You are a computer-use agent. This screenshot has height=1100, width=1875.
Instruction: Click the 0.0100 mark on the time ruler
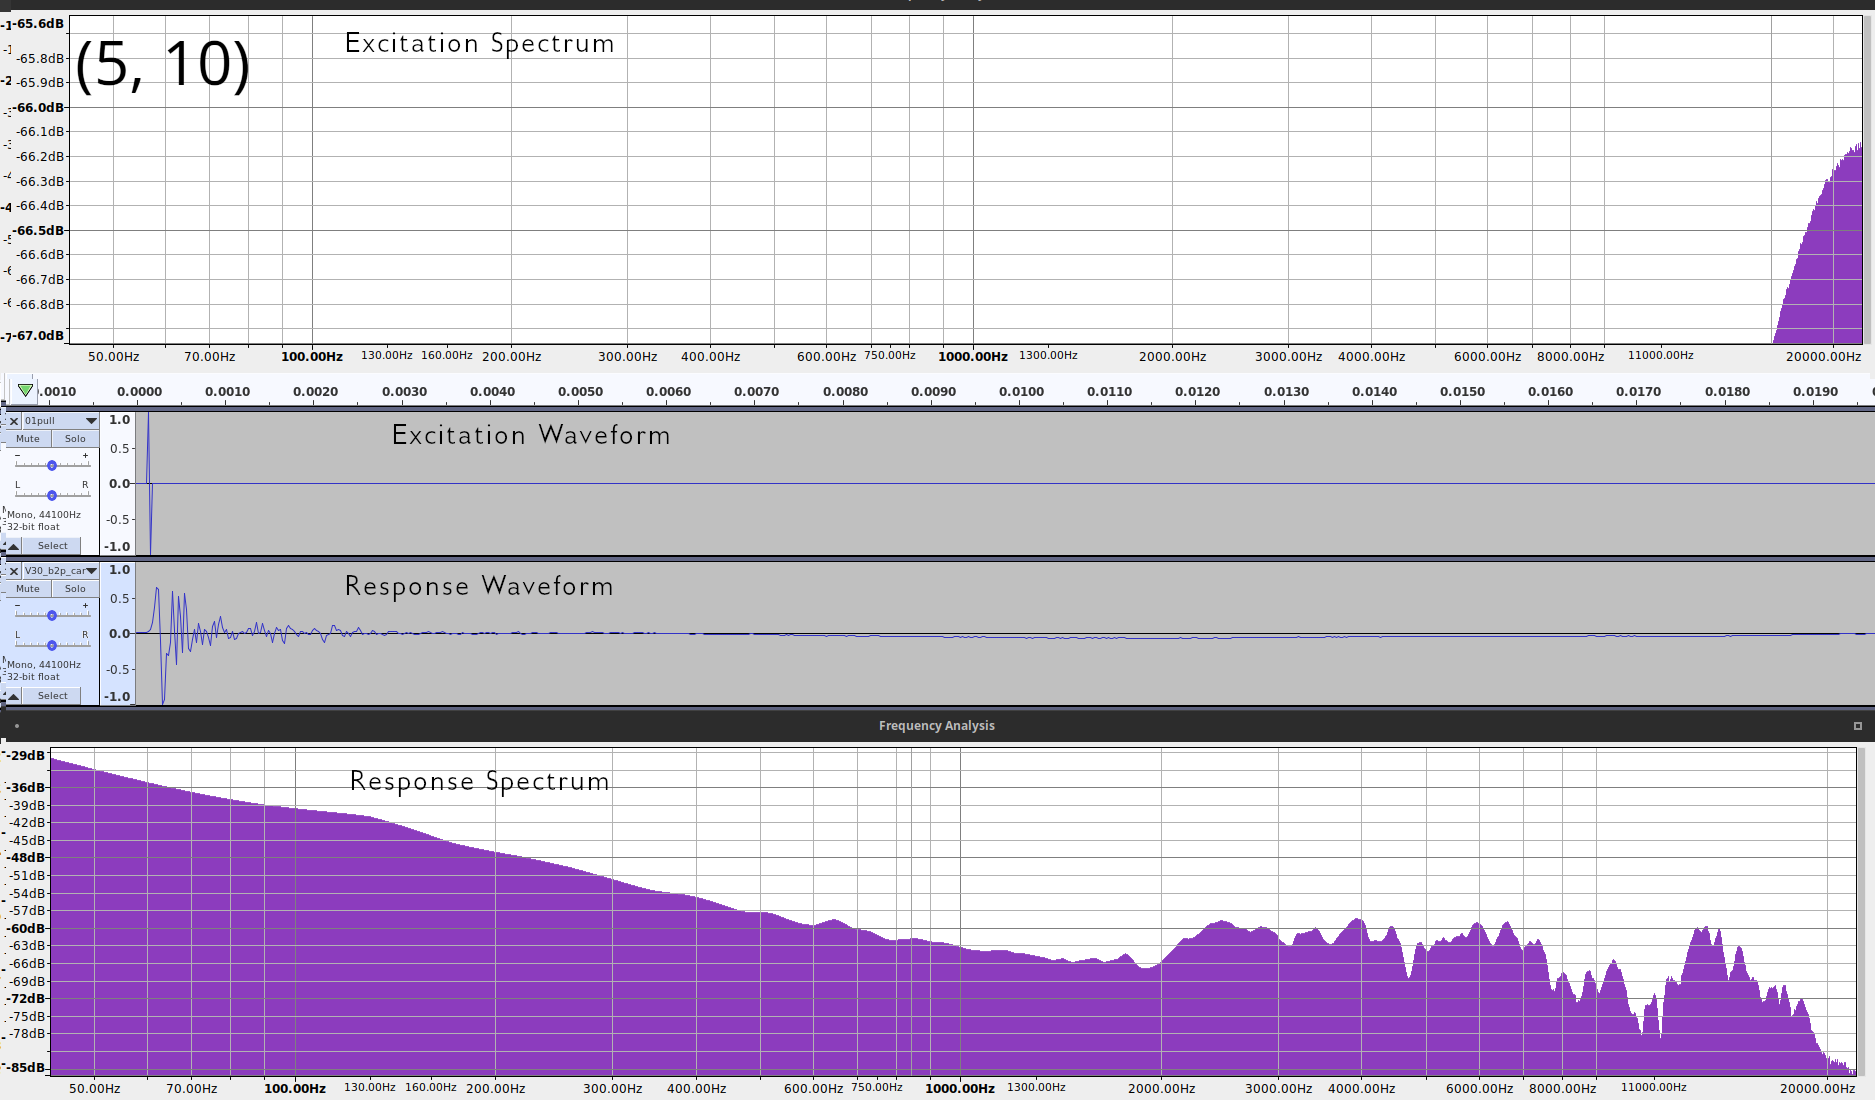(x=1021, y=392)
